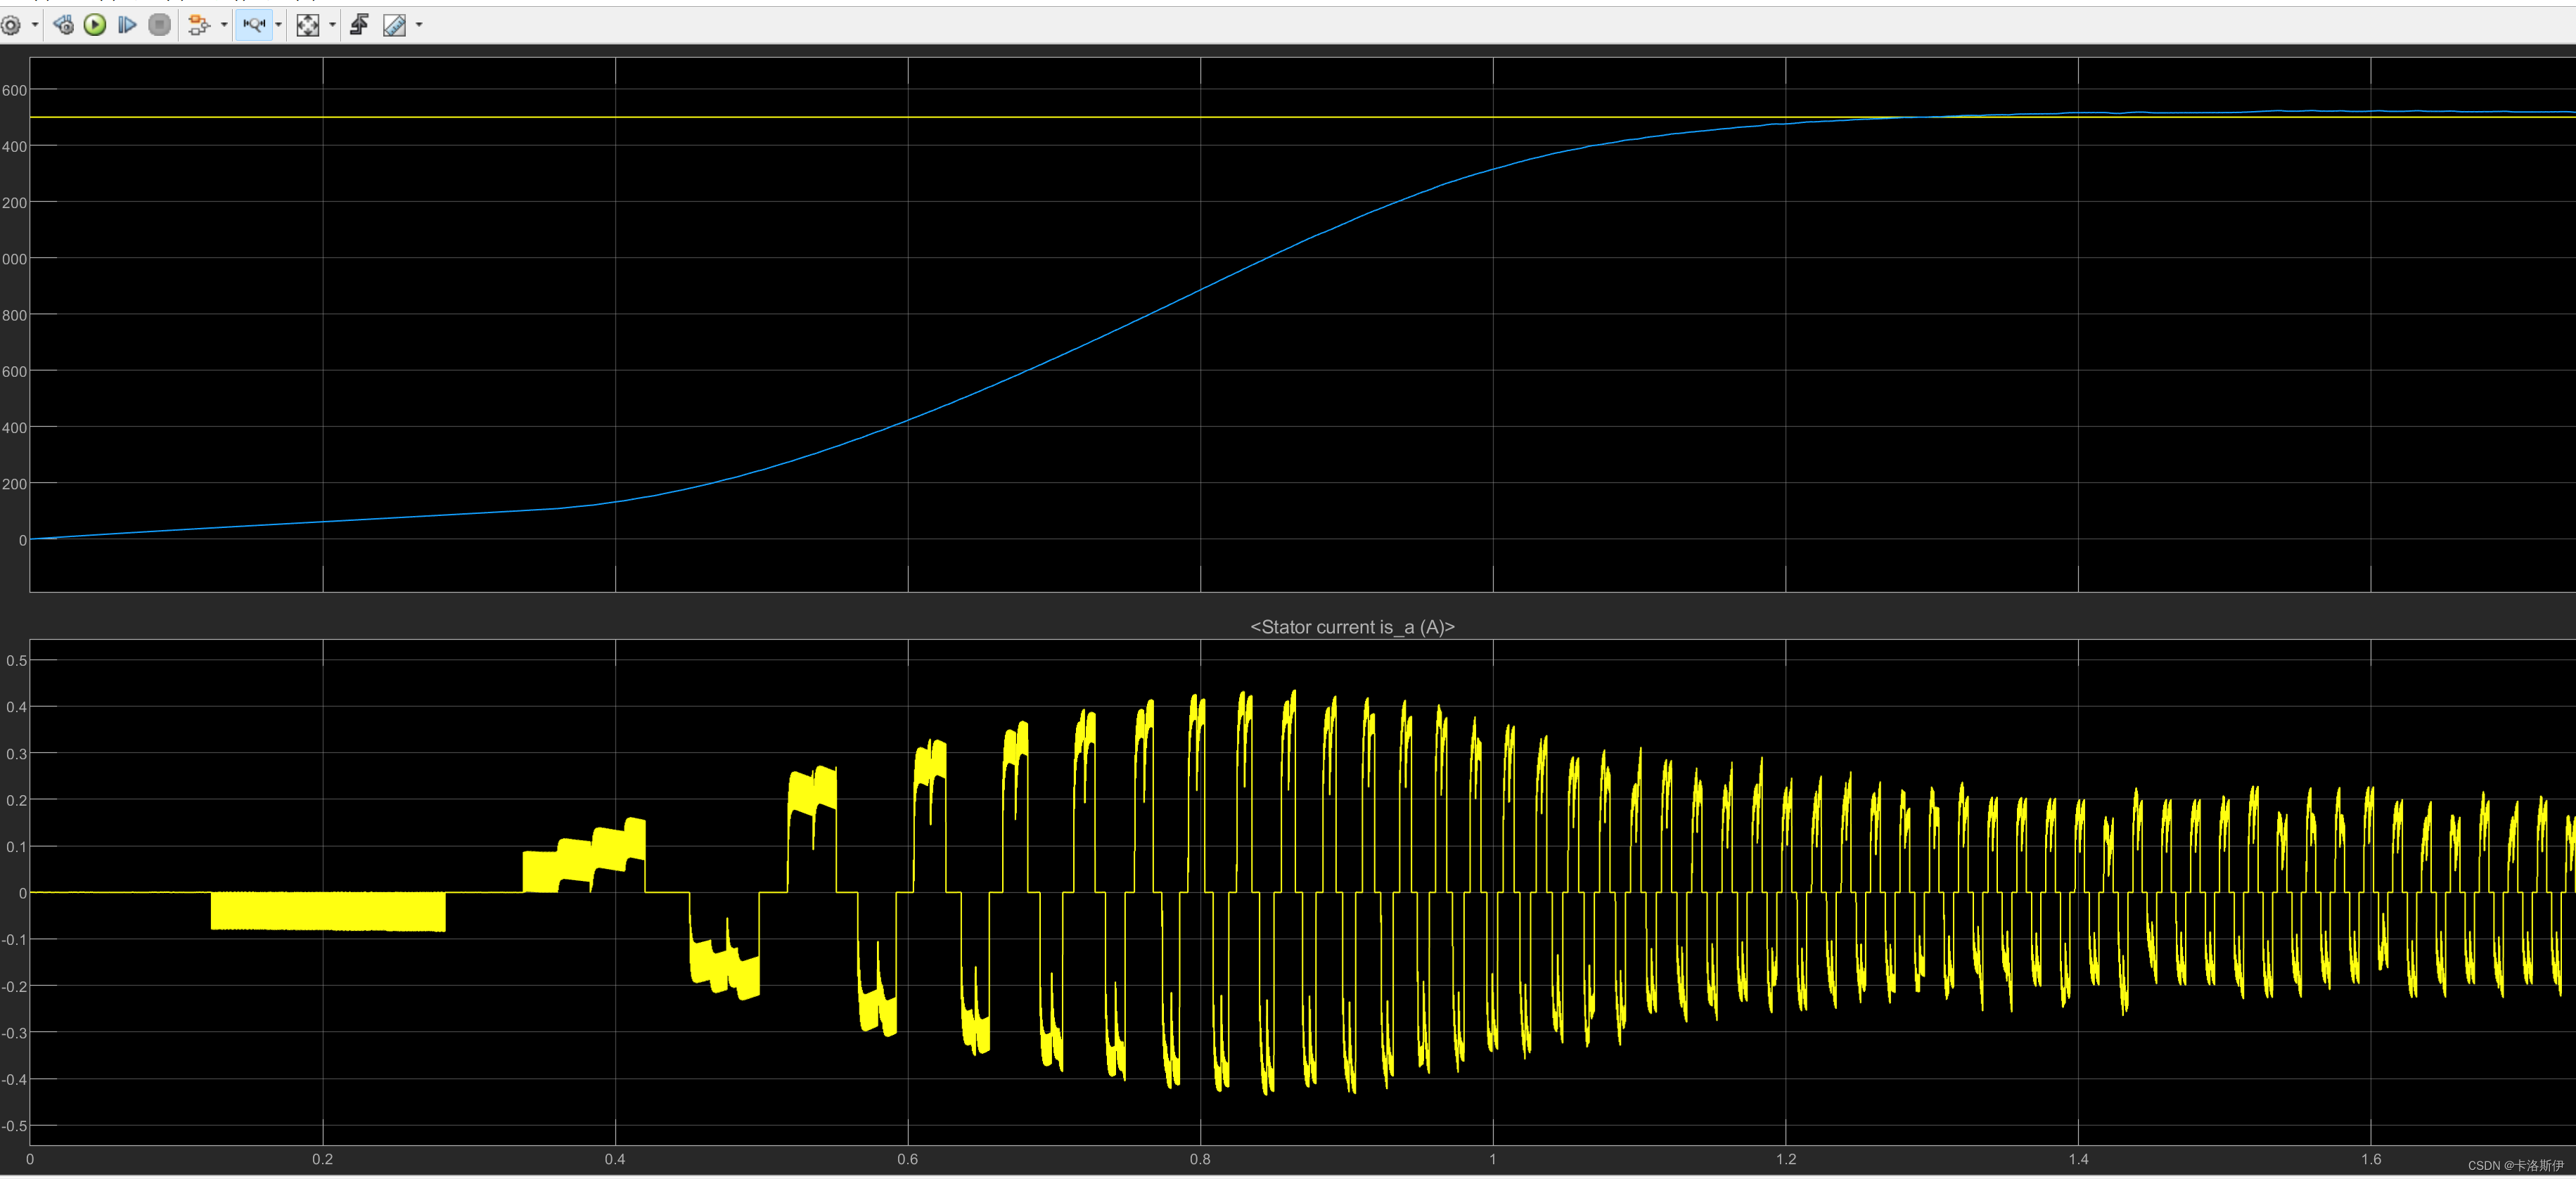Click the scale axes limits icon
Image resolution: width=2576 pixels, height=1179 pixels.
pyautogui.click(x=308, y=25)
